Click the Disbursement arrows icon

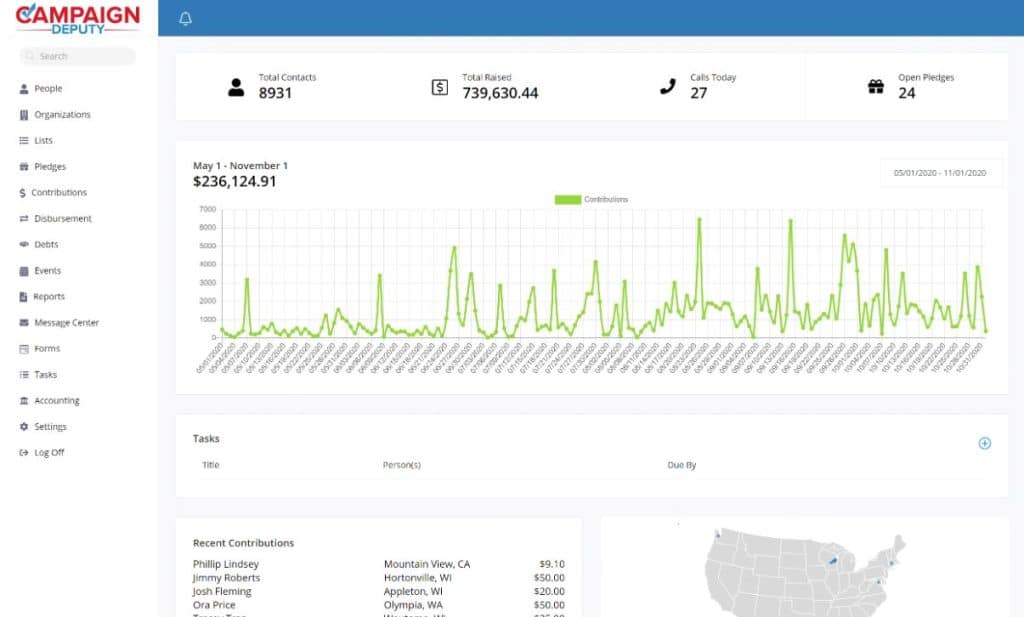pos(24,219)
